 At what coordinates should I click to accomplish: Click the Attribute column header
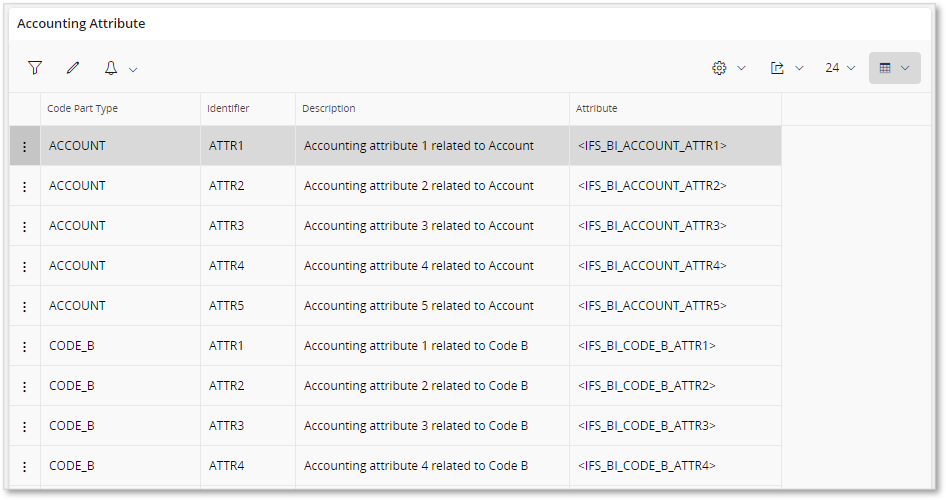pyautogui.click(x=597, y=109)
